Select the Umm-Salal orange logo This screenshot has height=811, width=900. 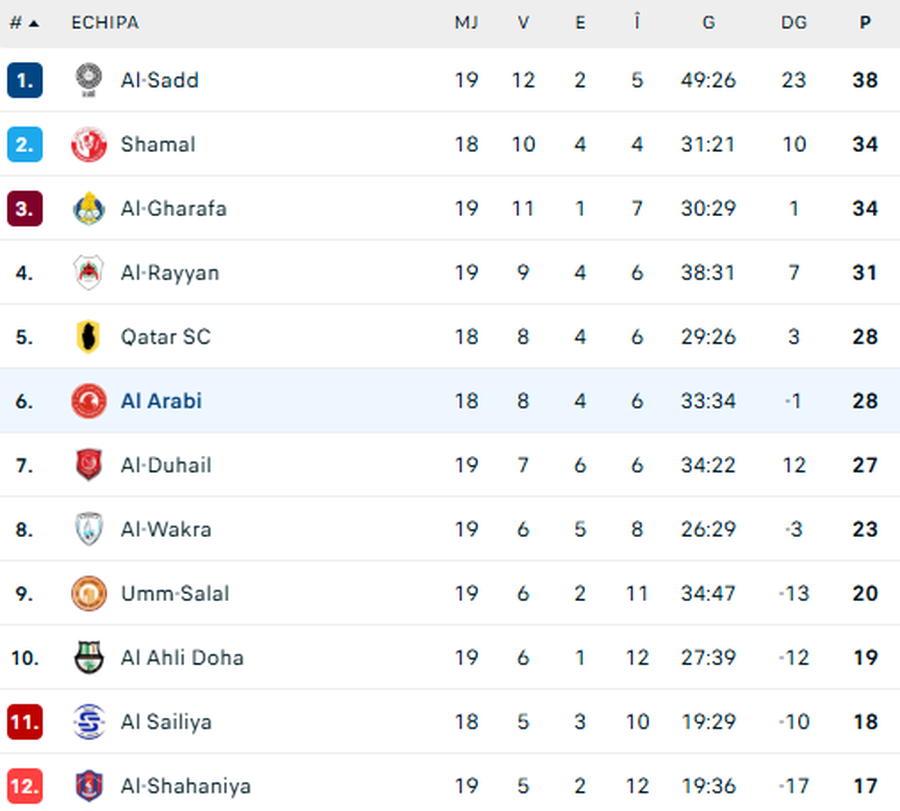point(89,593)
